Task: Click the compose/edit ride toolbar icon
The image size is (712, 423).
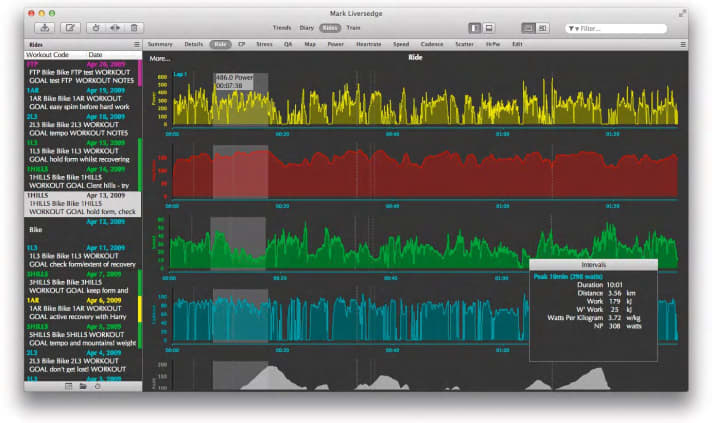Action: pos(71,28)
